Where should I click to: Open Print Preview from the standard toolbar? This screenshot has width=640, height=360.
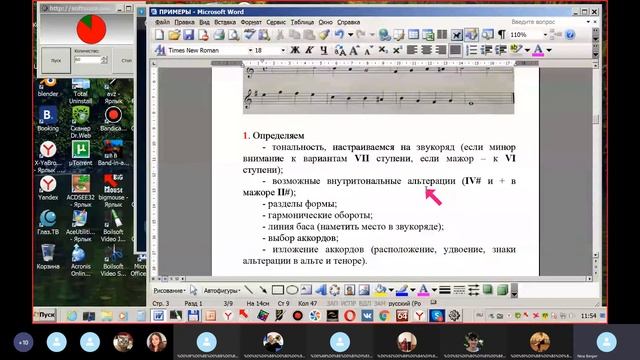pos(233,35)
